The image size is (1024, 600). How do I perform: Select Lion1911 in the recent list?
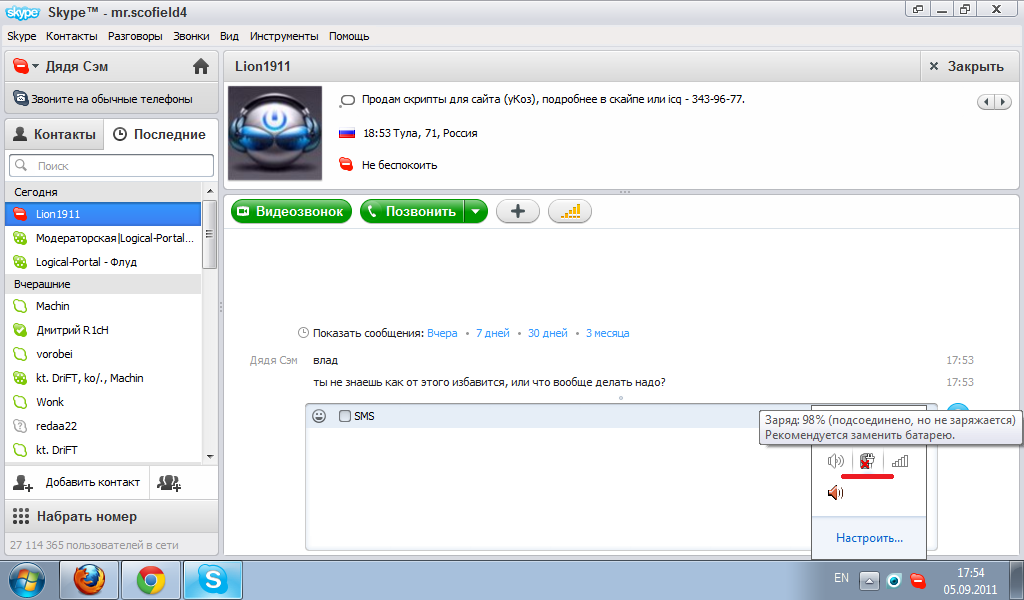point(103,214)
